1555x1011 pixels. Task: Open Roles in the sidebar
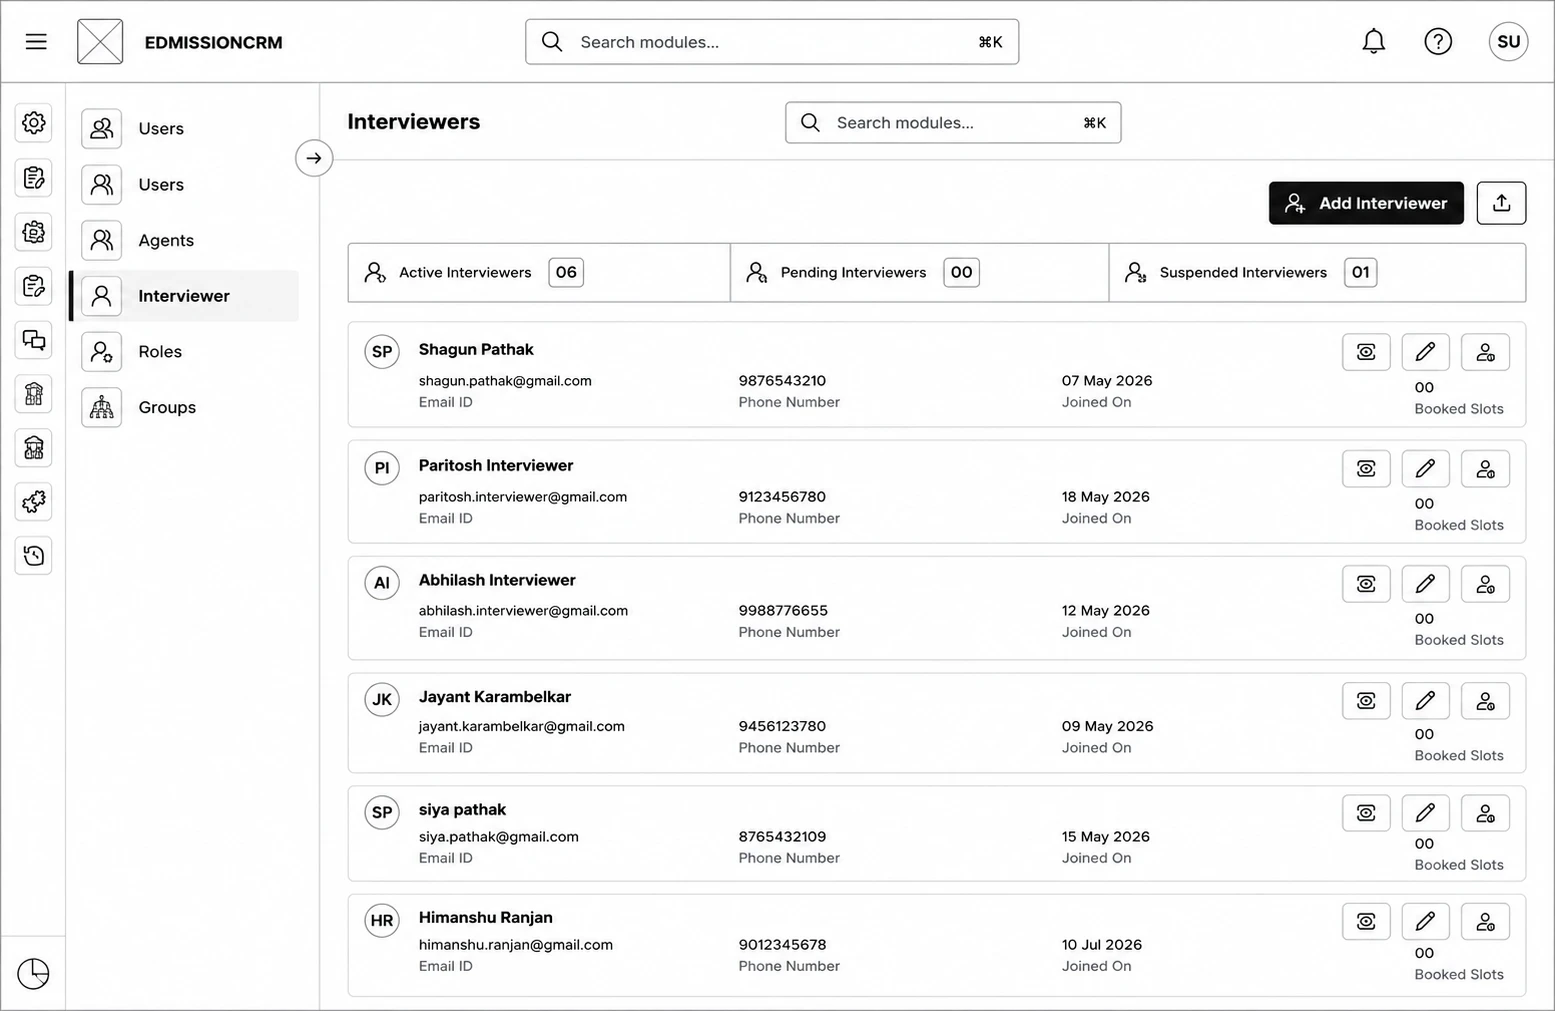click(x=184, y=352)
